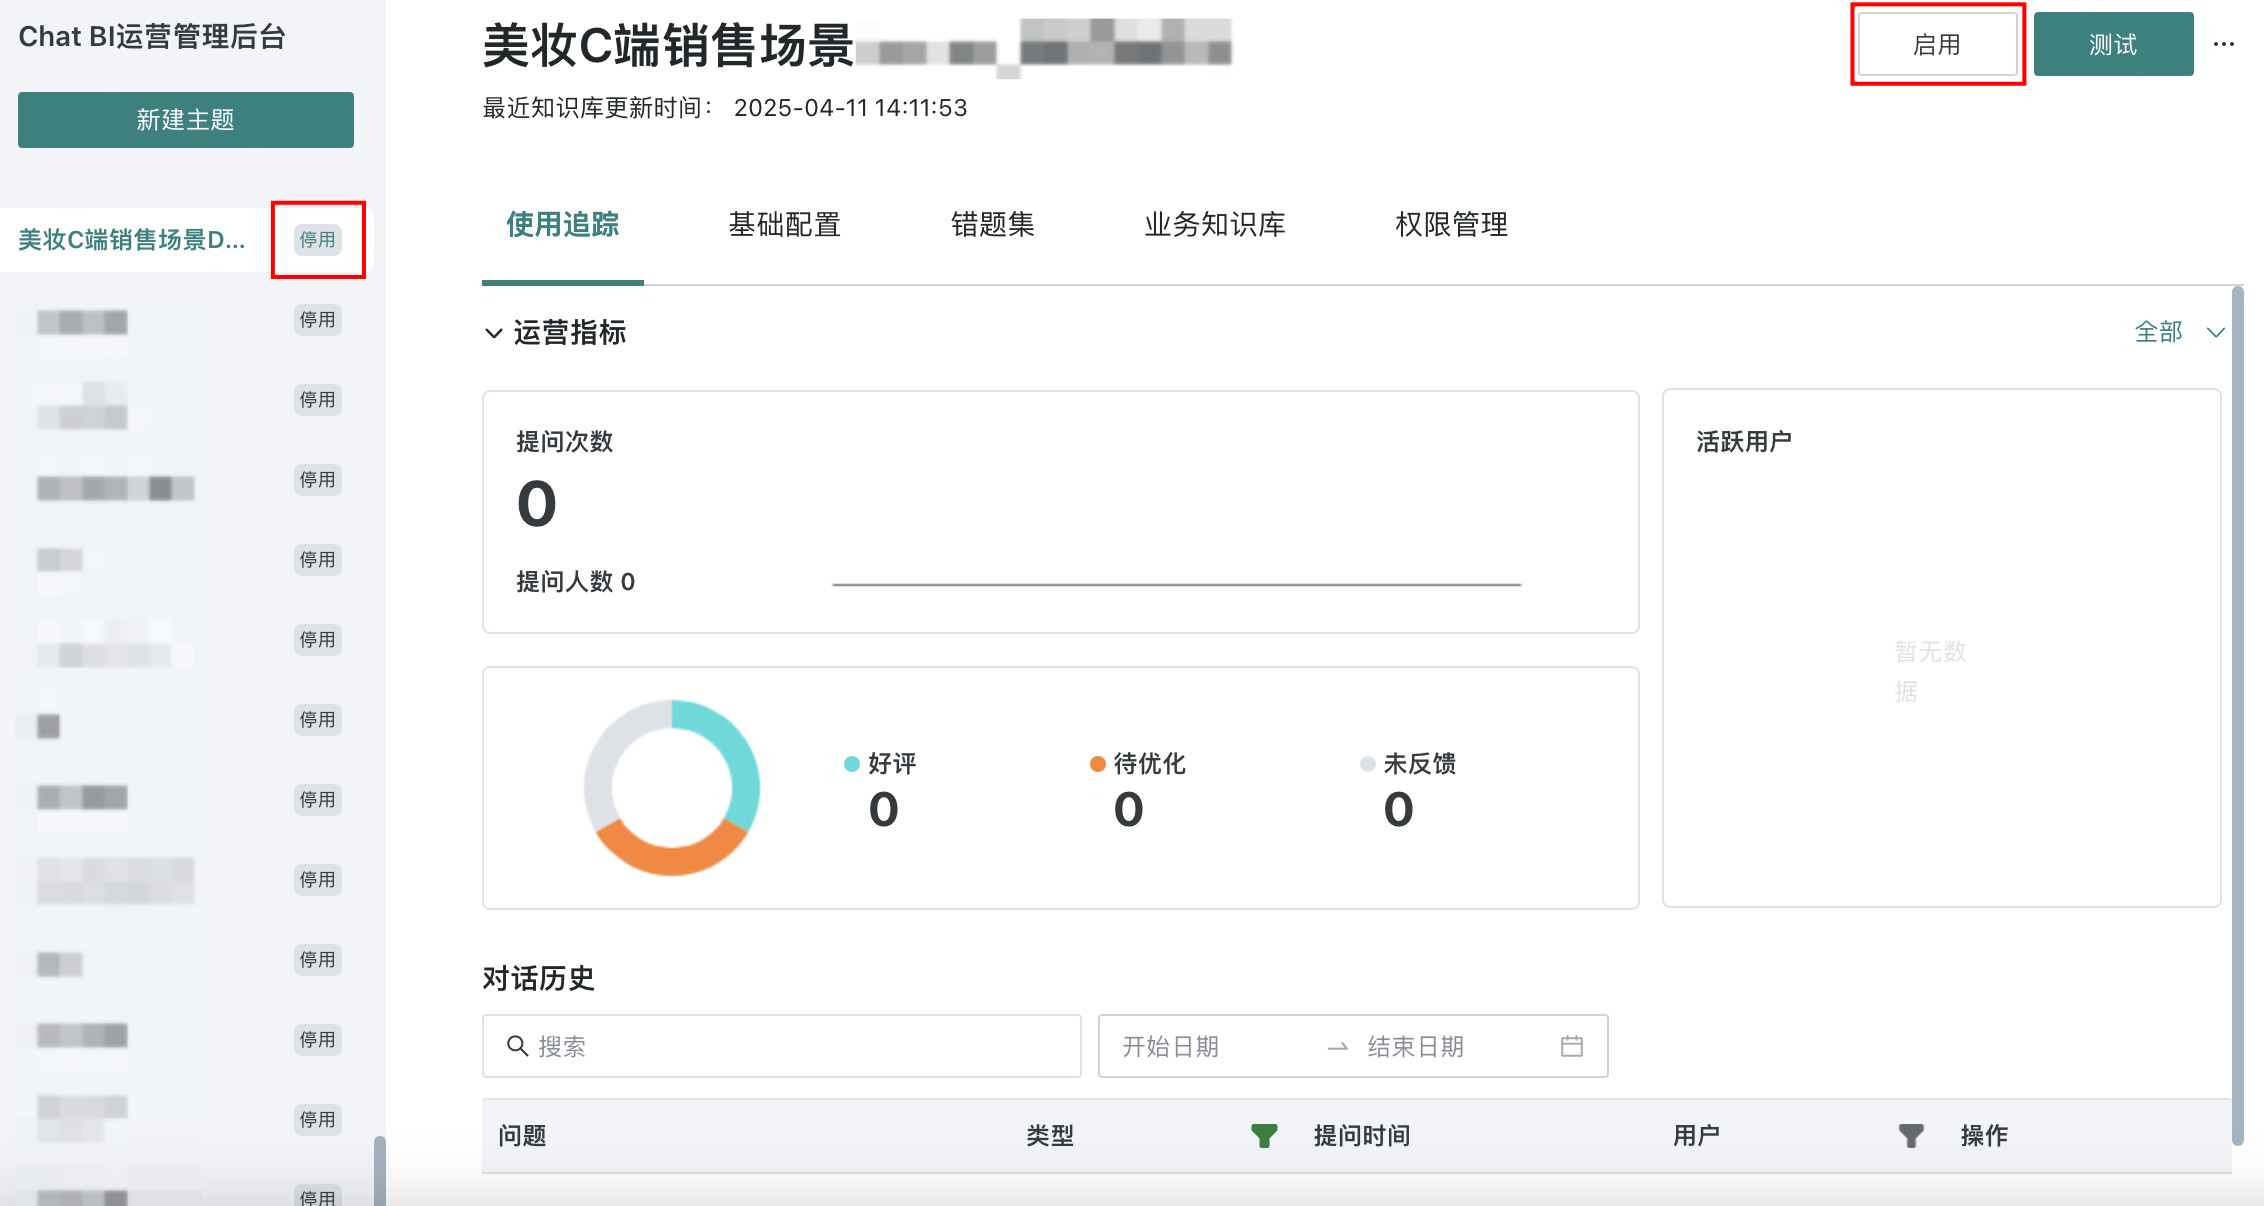Click the 未反馈 gray legend dot
Image resolution: width=2264 pixels, height=1206 pixels.
pyautogui.click(x=1367, y=764)
